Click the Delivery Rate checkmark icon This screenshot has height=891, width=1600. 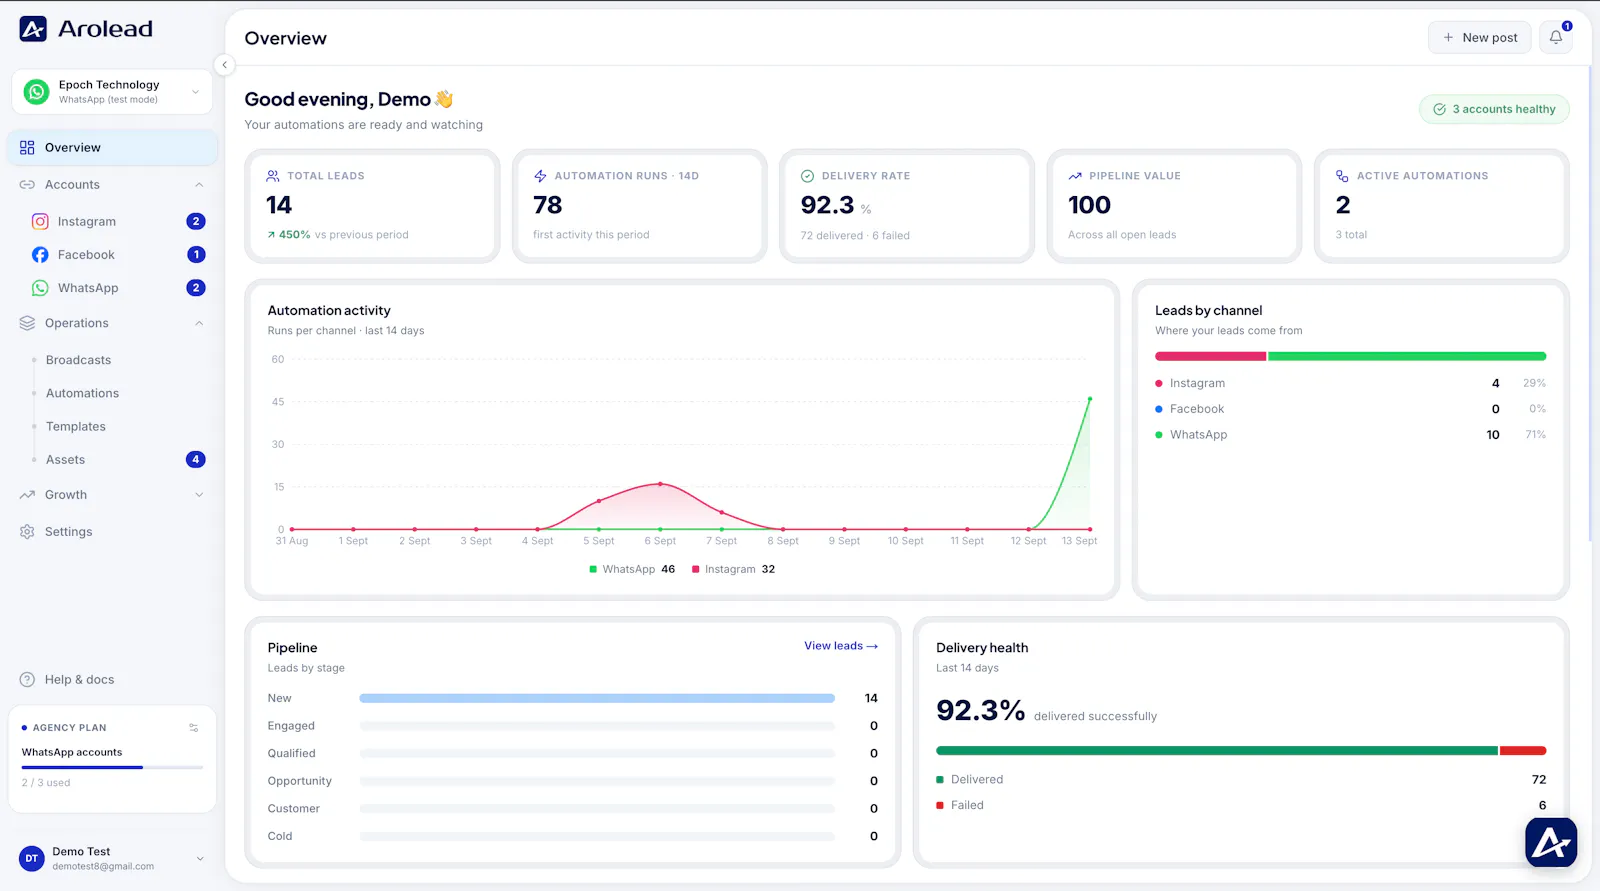tap(807, 176)
